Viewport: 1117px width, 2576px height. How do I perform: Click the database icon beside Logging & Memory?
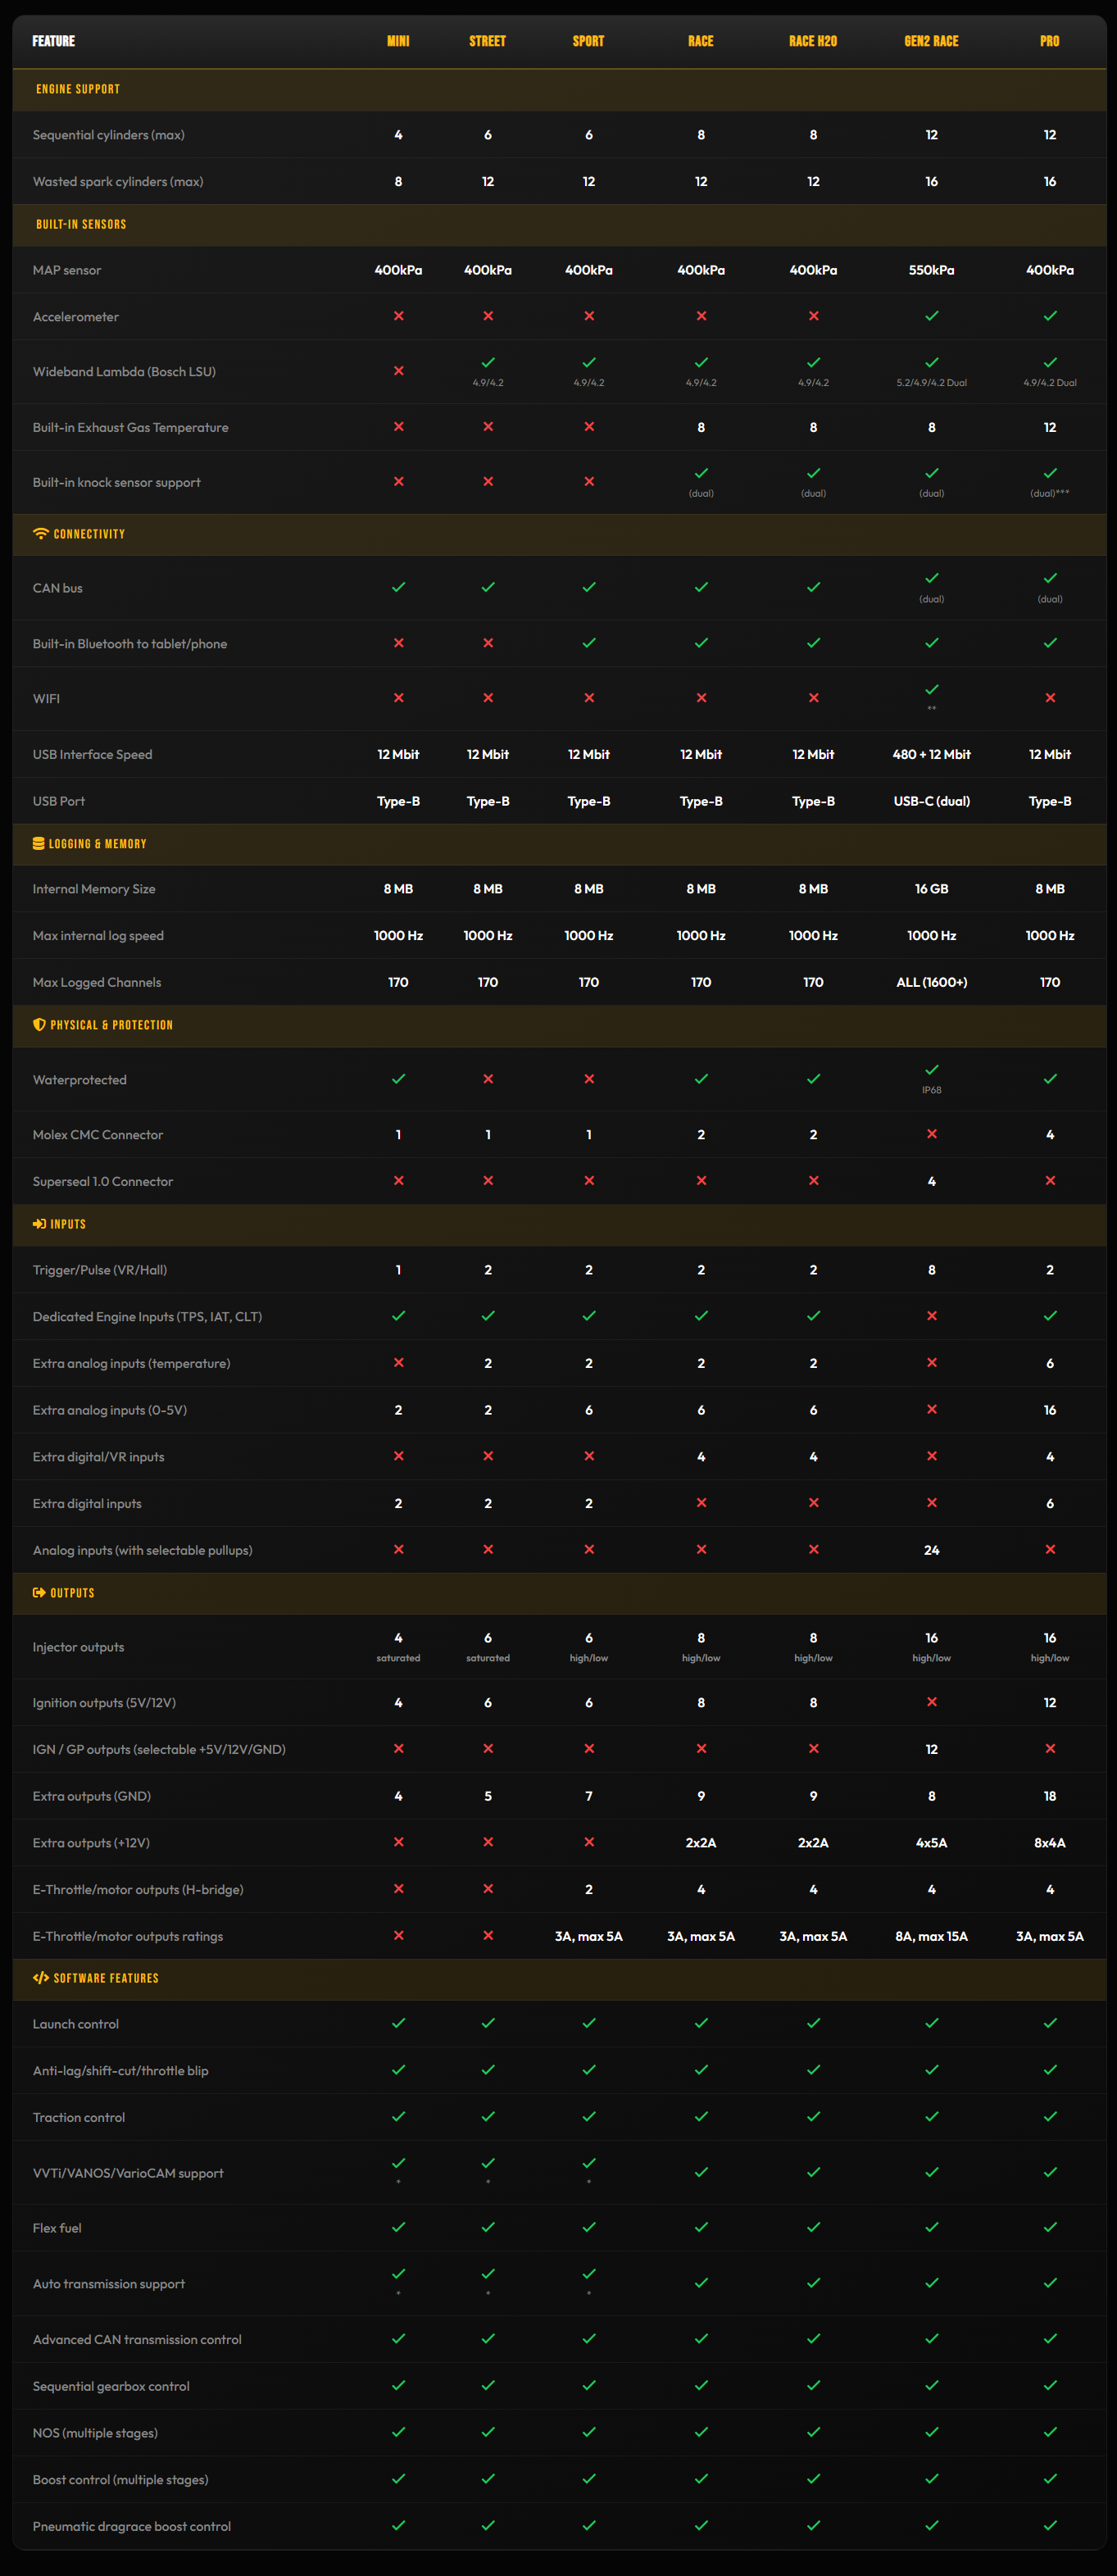[x=38, y=844]
